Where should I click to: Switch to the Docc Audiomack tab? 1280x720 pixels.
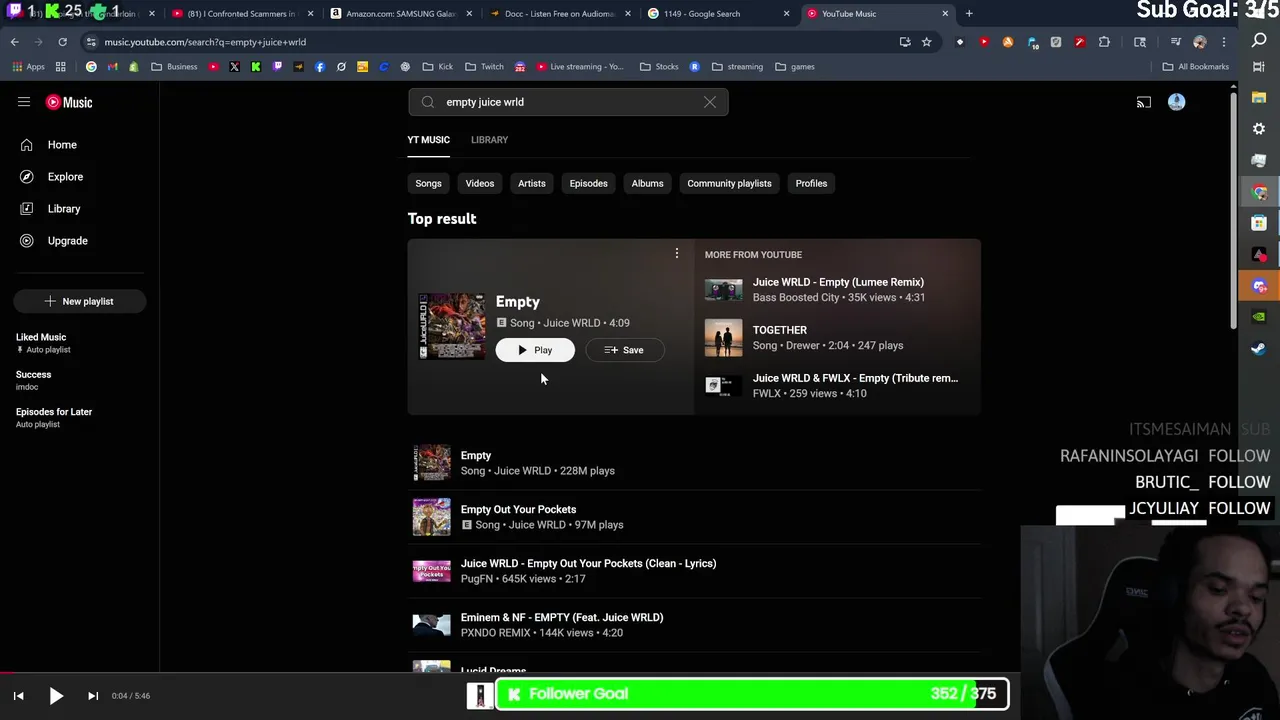(x=558, y=14)
